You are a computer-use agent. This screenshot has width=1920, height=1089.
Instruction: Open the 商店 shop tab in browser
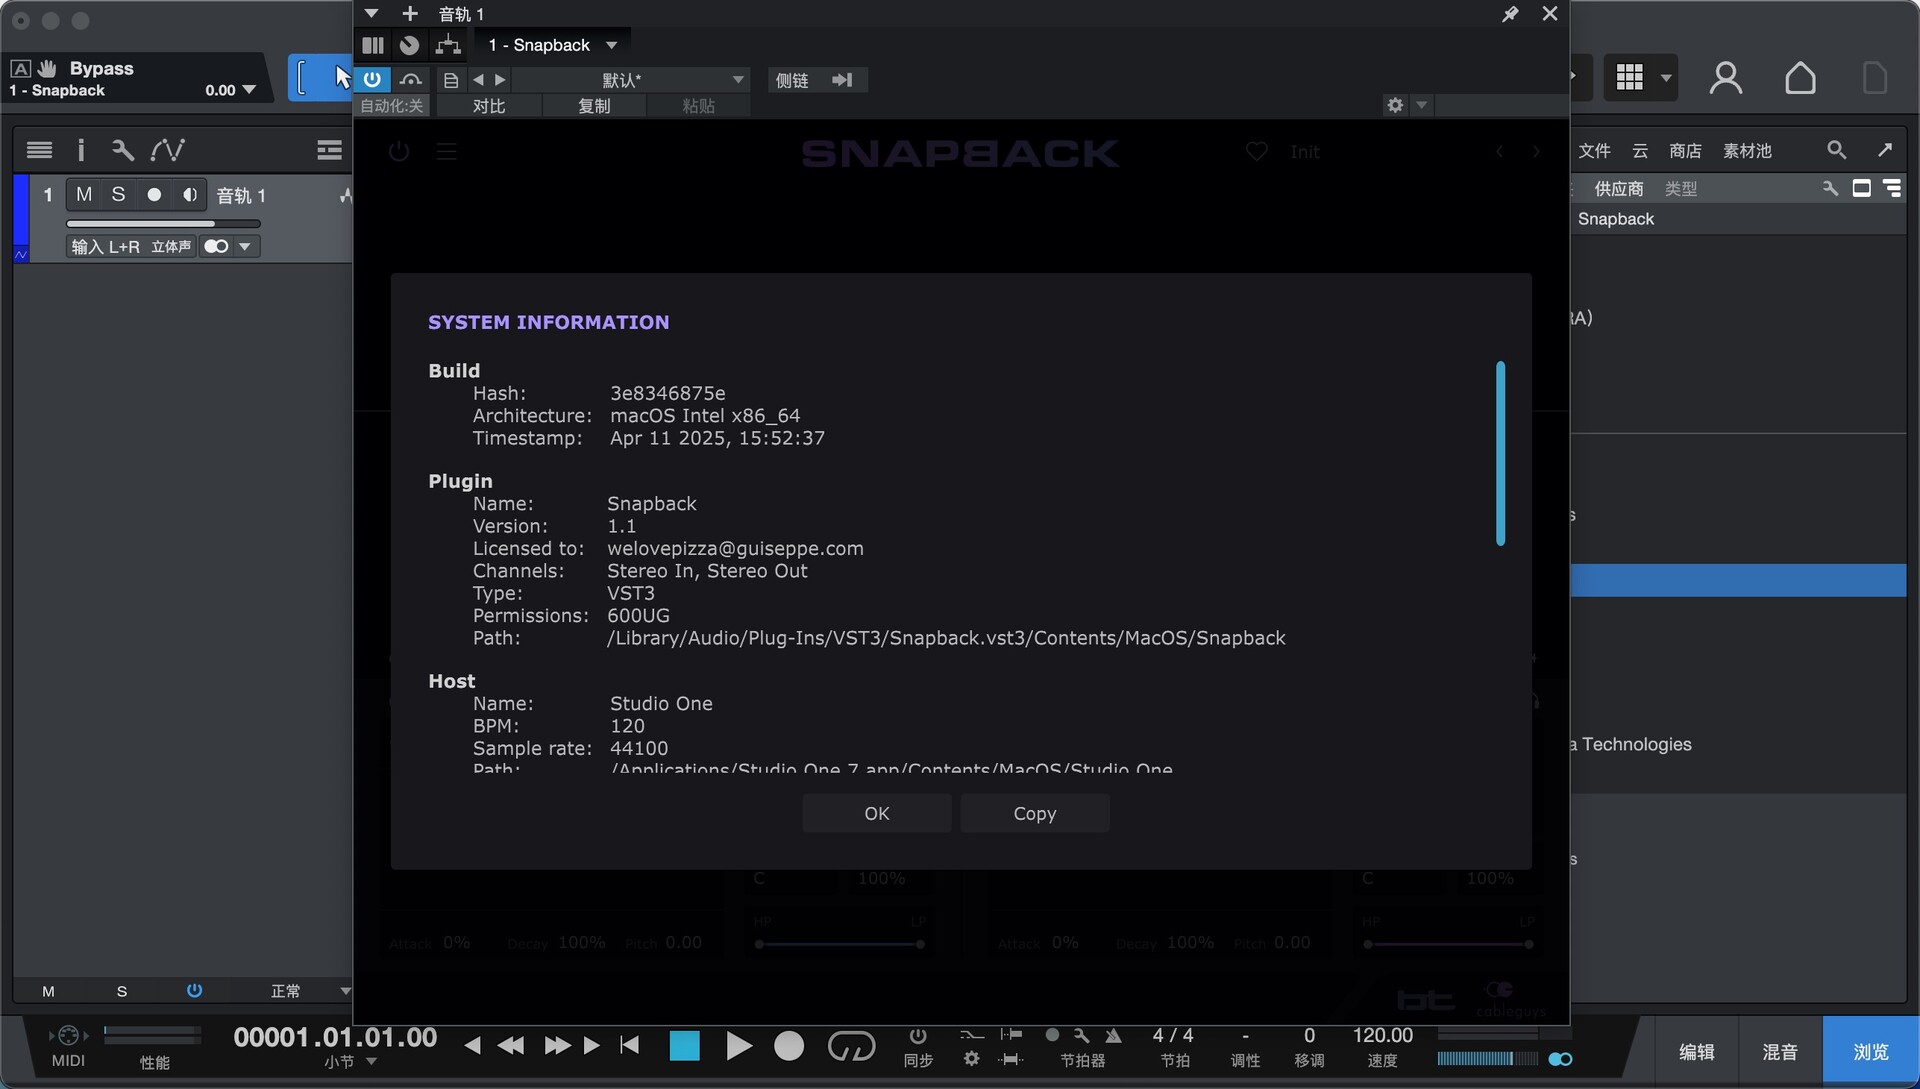[x=1685, y=151]
